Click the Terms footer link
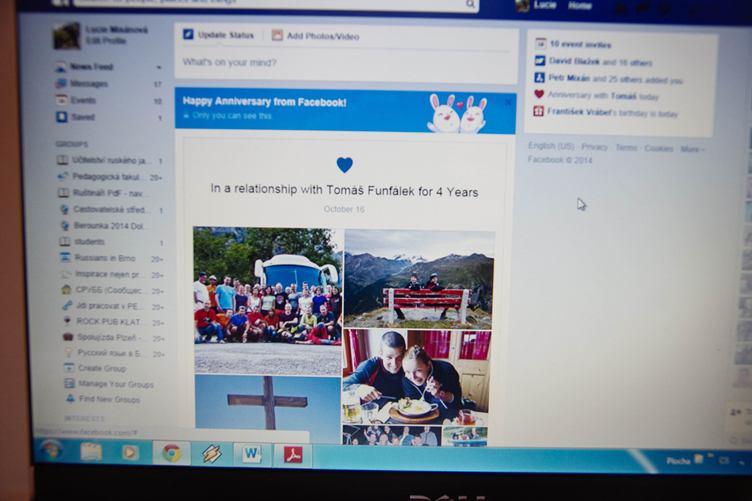This screenshot has width=752, height=501. click(x=626, y=148)
